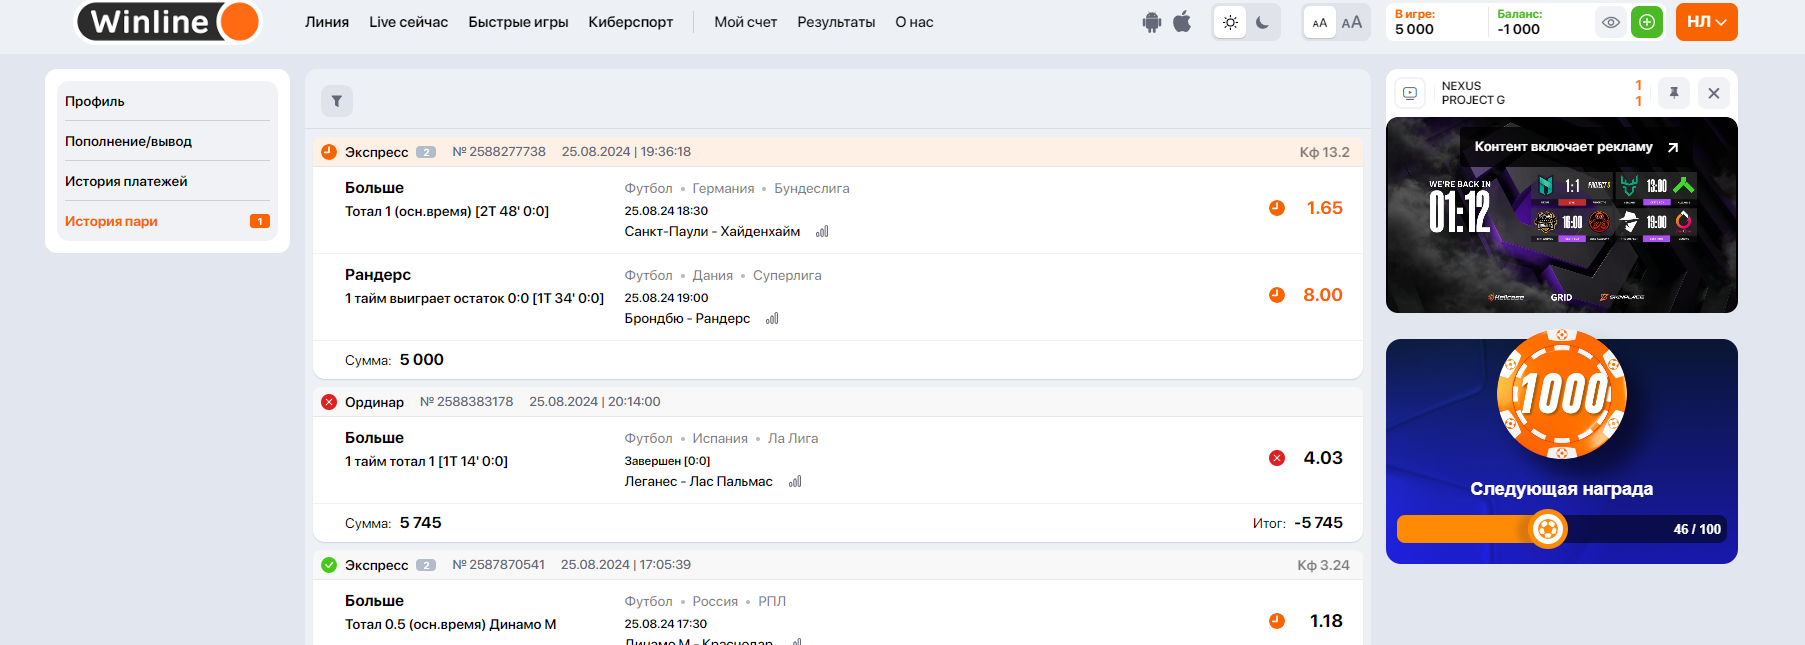Open statistics icon for Брондбю - Рандерс
This screenshot has height=645, width=1805.
coord(772,319)
